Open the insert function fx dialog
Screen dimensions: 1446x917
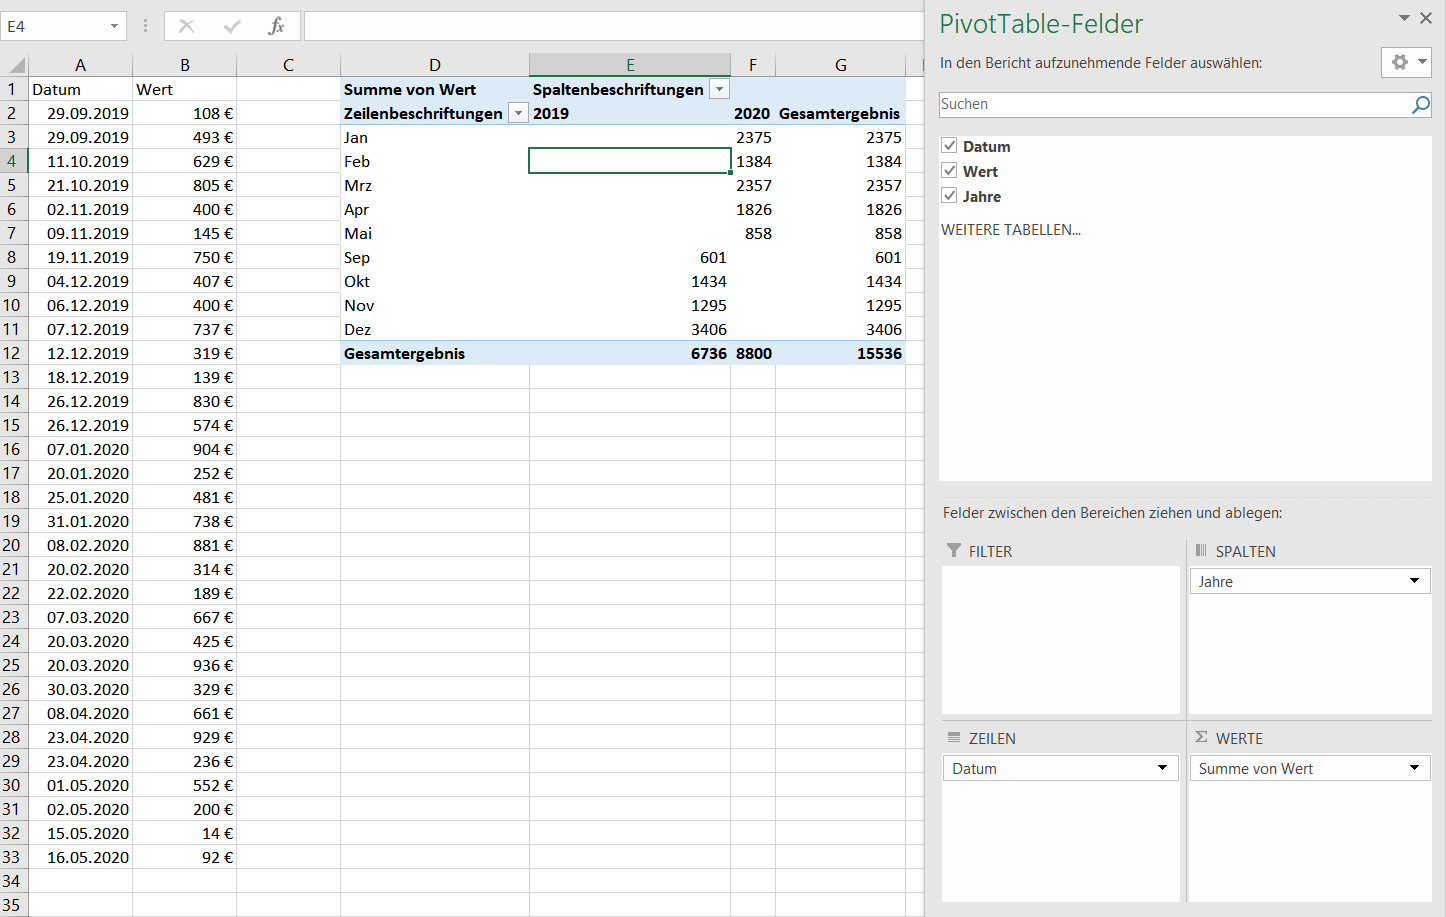[x=277, y=26]
